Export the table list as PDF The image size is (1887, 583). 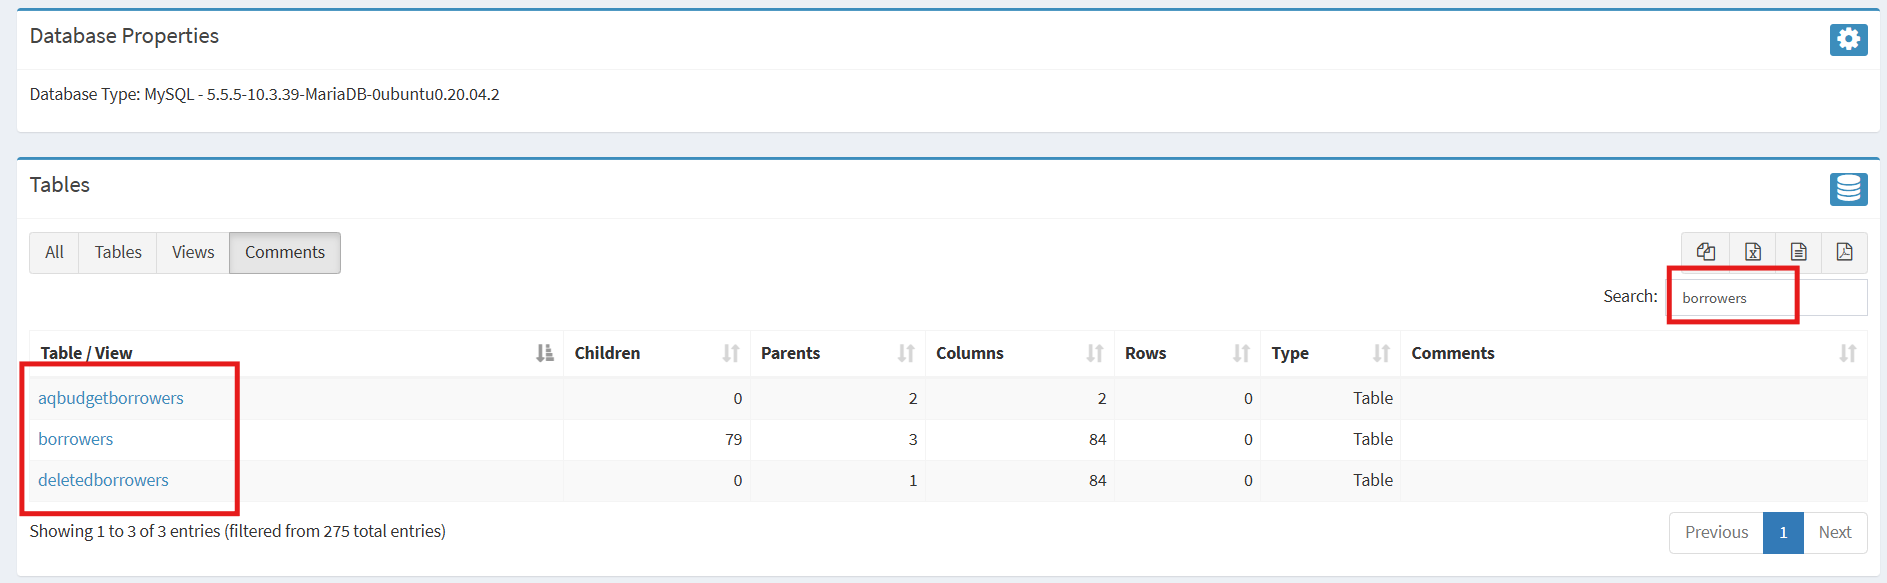[x=1844, y=252]
